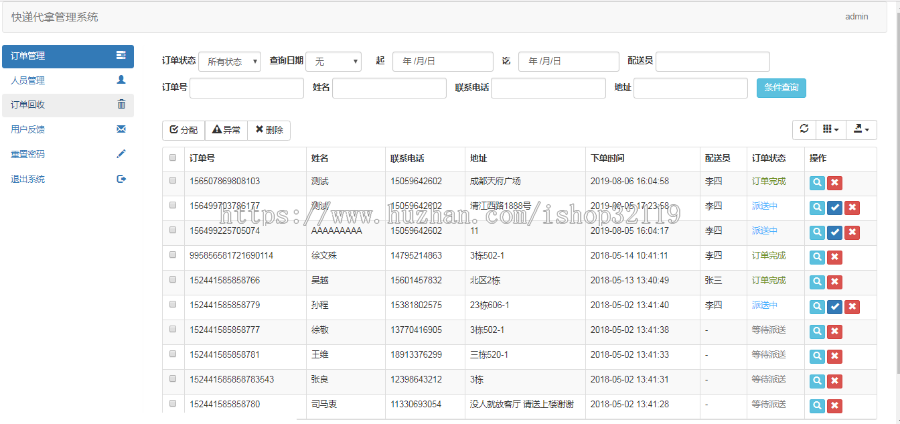Screen dimensions: 900x424
Task: Open 用户反馈 in the sidebar
Action: click(x=68, y=130)
